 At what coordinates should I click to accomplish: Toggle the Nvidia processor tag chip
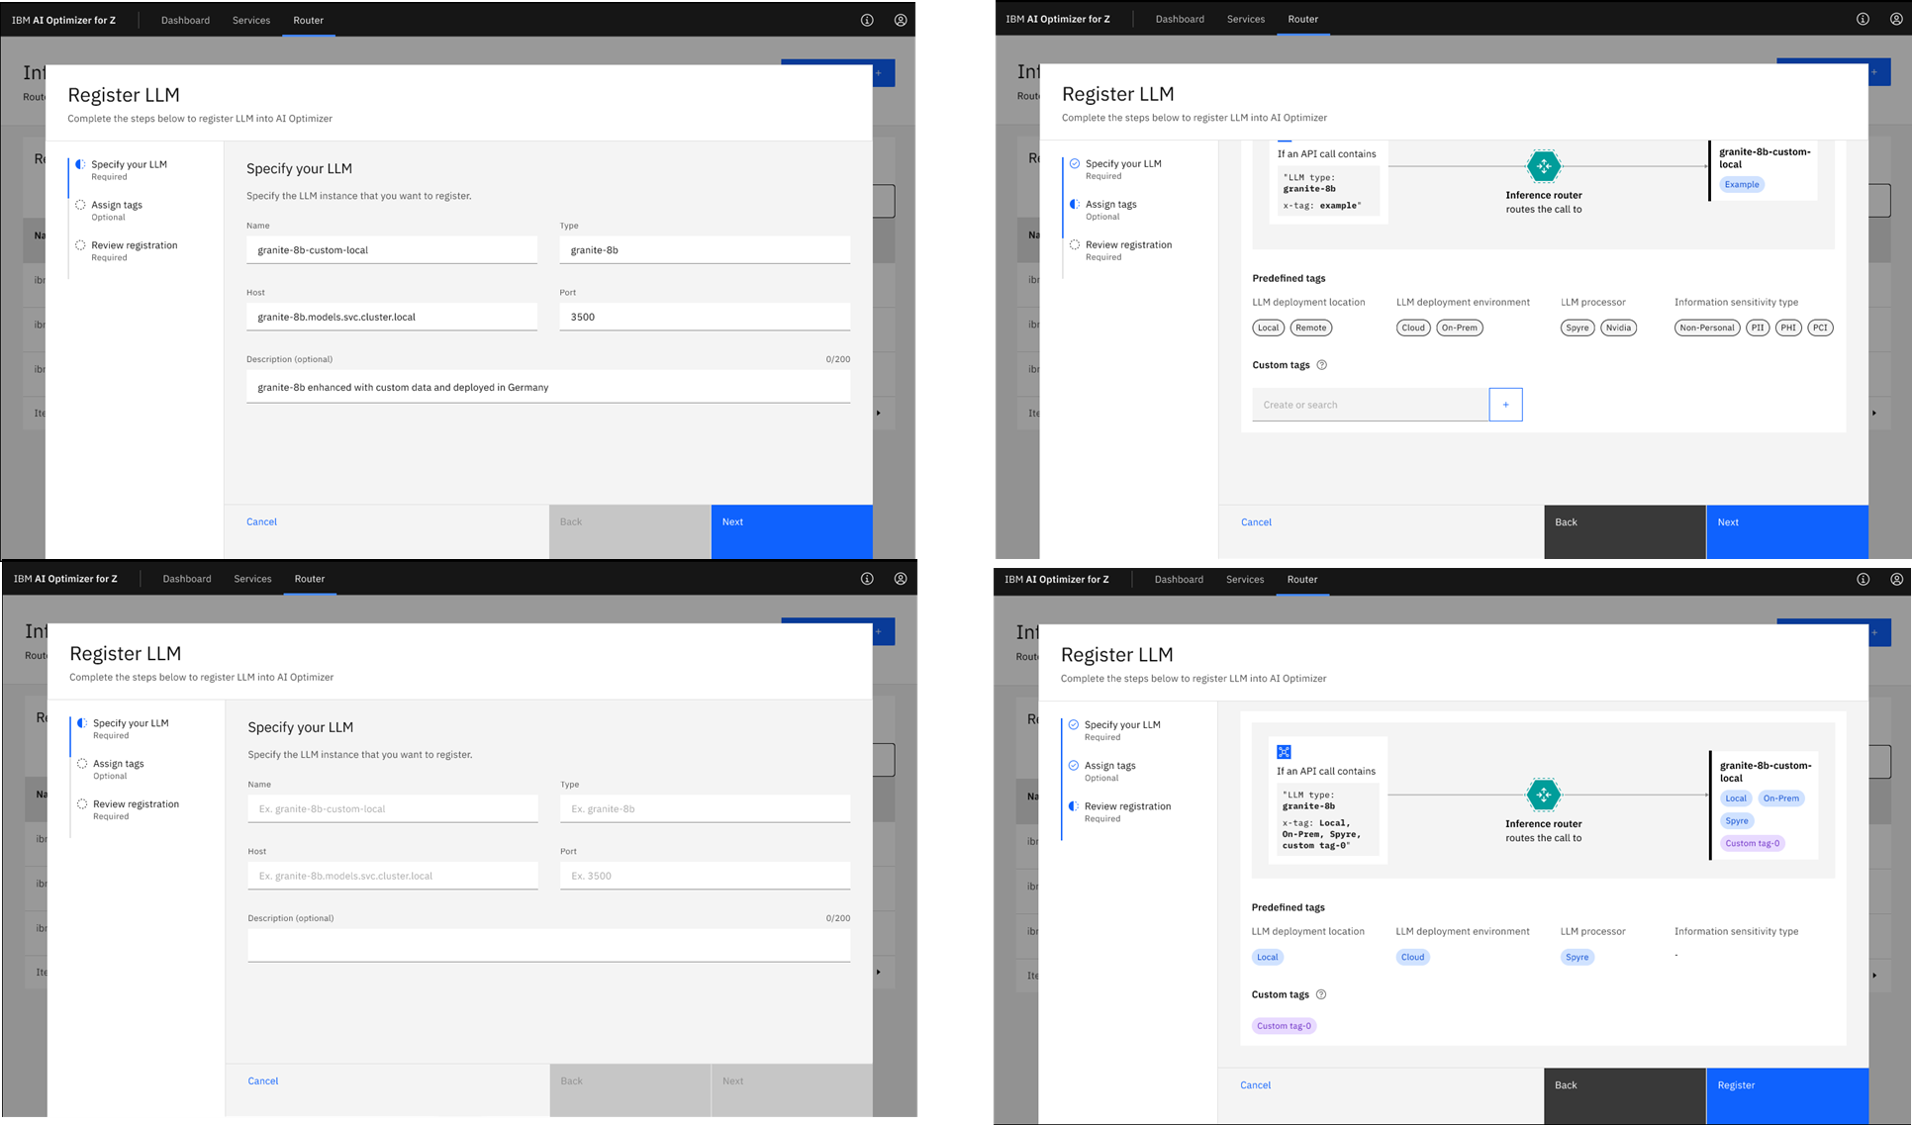click(1619, 328)
